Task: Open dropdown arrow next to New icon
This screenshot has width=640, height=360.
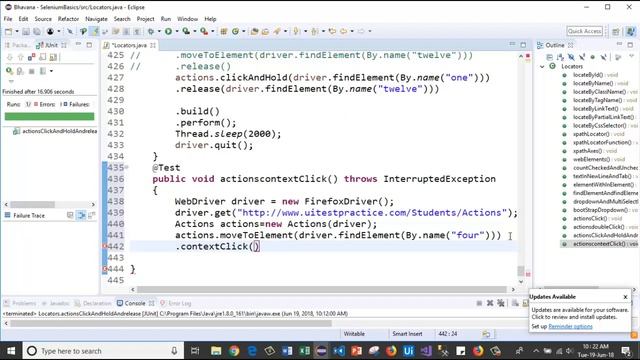Action: [x=17, y=31]
